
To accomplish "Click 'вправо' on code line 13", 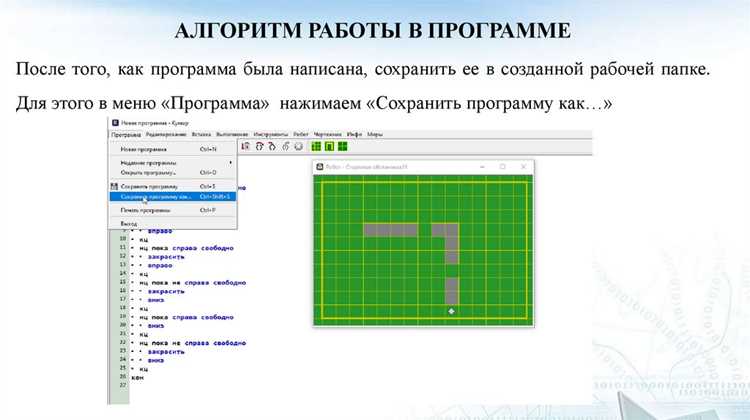I will coord(160,265).
